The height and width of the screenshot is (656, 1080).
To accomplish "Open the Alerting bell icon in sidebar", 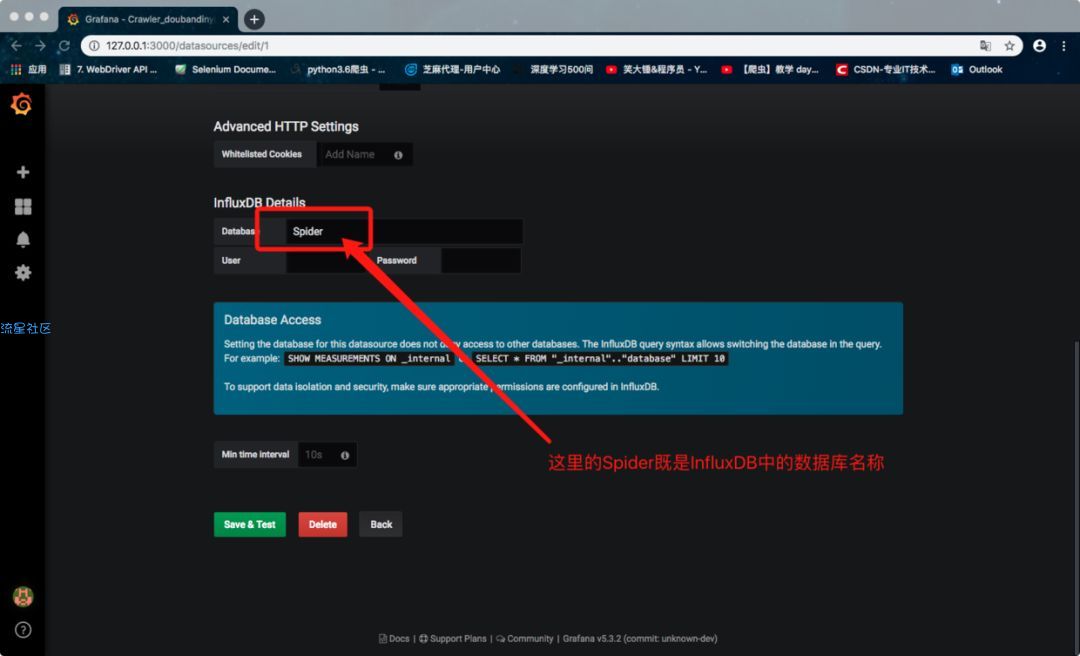I will pos(23,239).
